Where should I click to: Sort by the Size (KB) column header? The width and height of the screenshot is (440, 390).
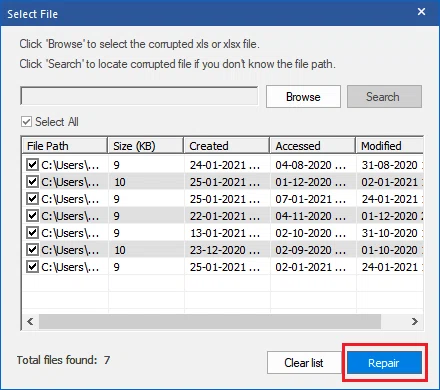click(x=146, y=146)
